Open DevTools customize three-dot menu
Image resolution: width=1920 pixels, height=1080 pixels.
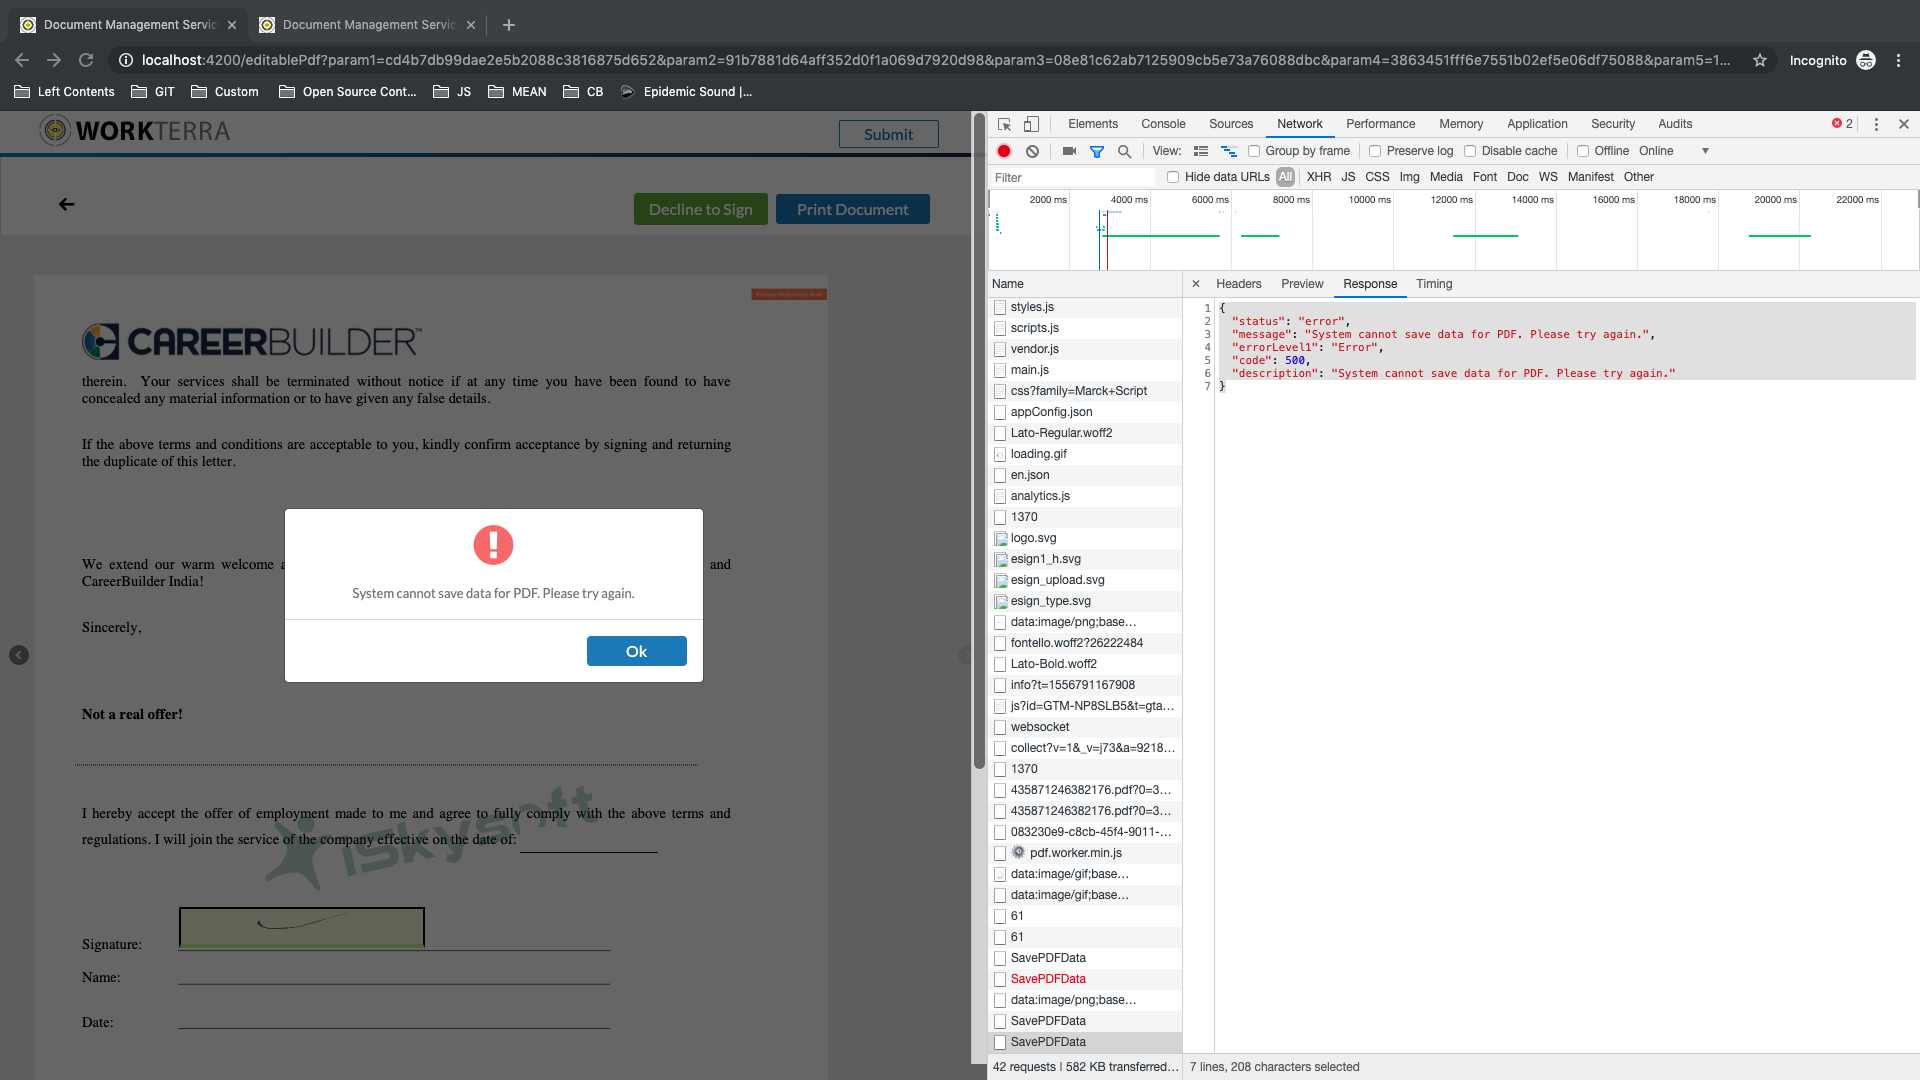pyautogui.click(x=1876, y=124)
